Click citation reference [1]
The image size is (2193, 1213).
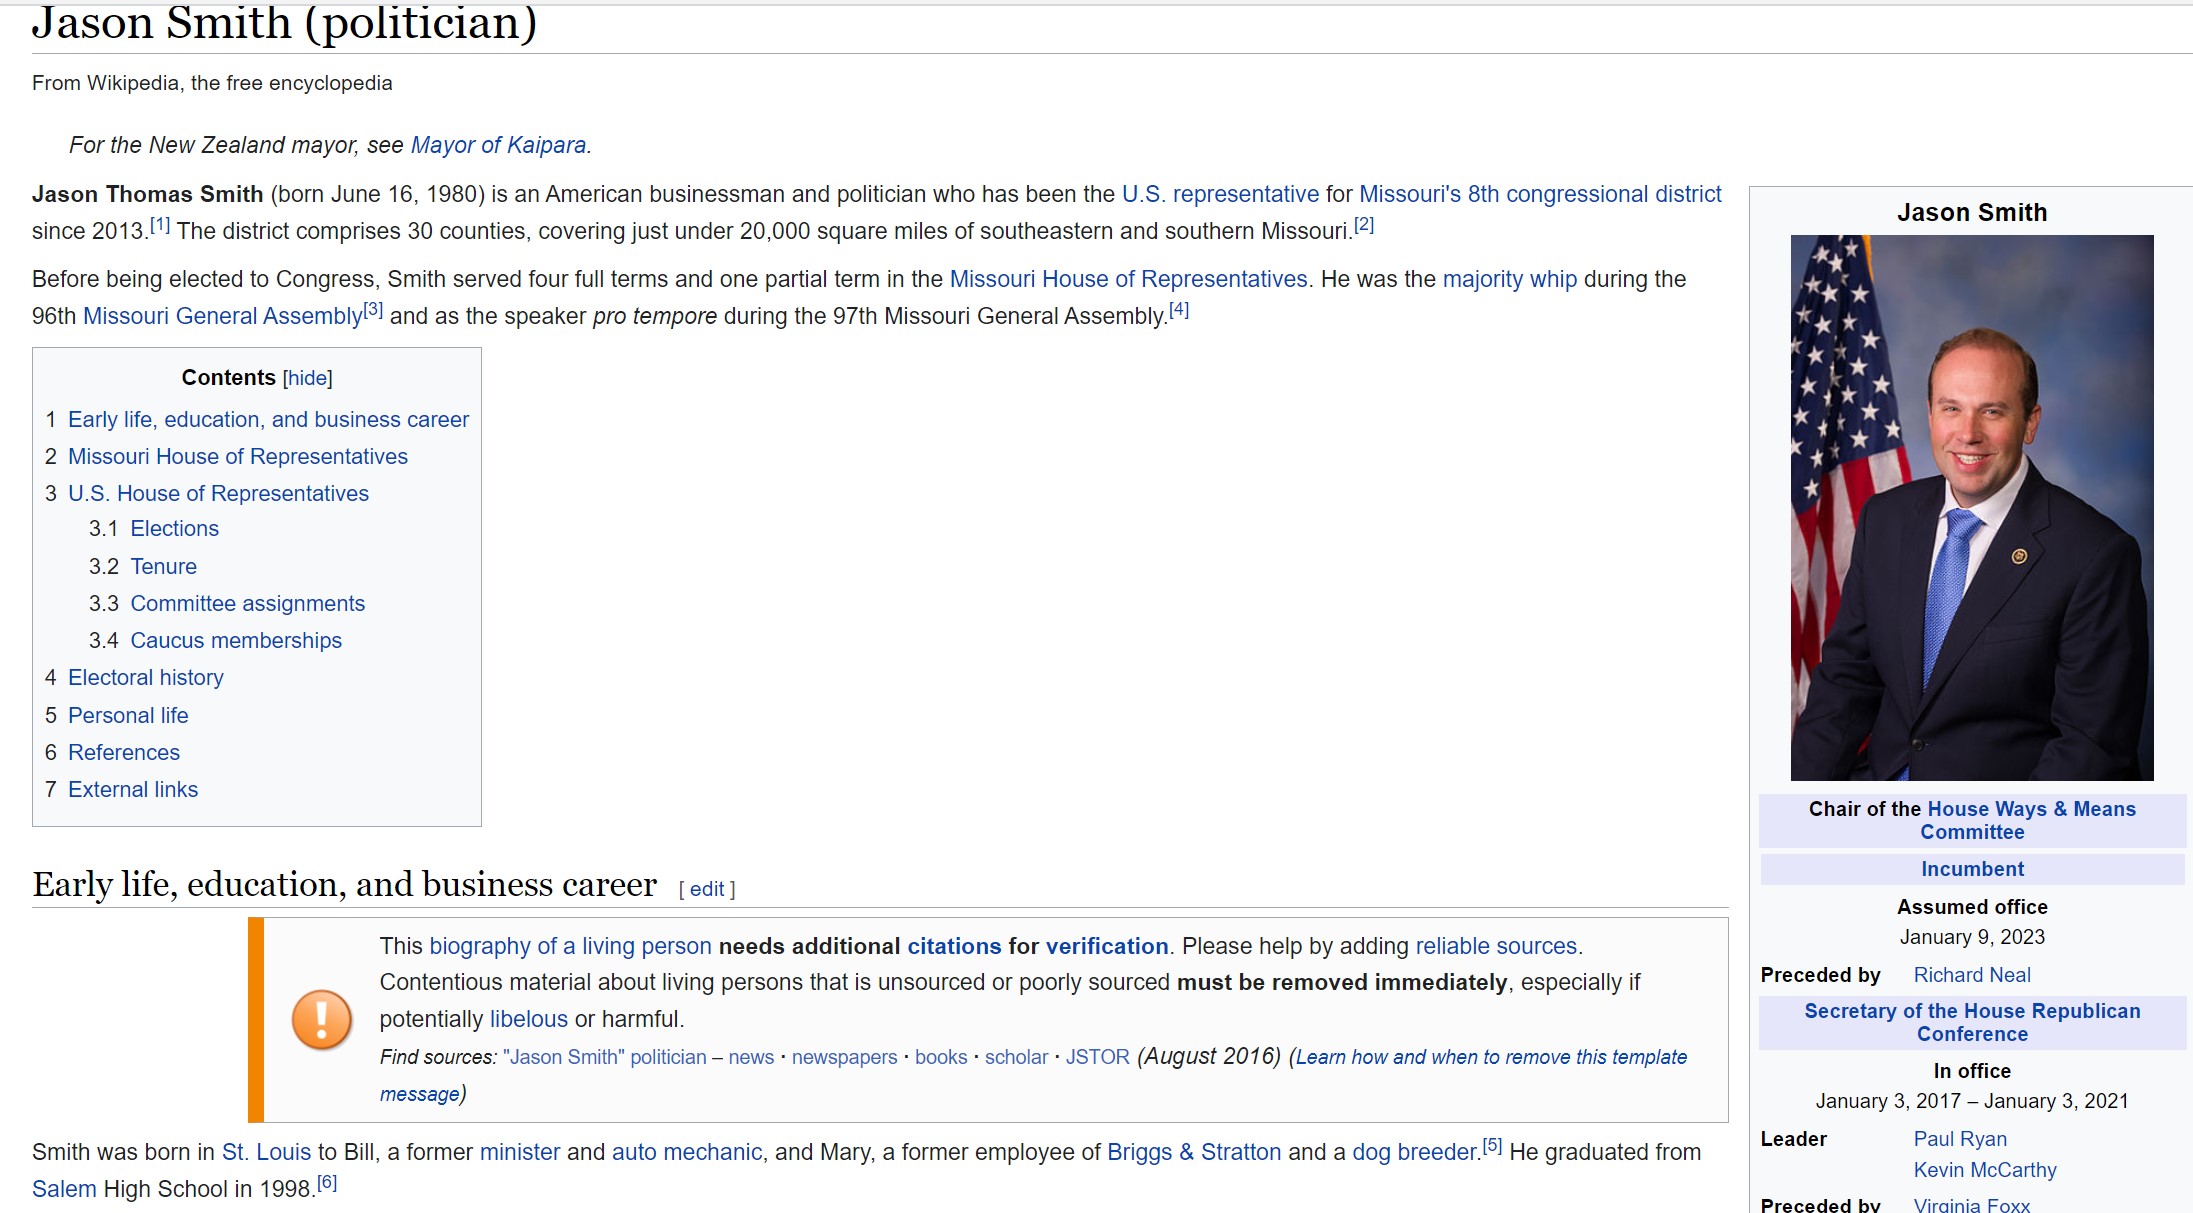coord(160,224)
